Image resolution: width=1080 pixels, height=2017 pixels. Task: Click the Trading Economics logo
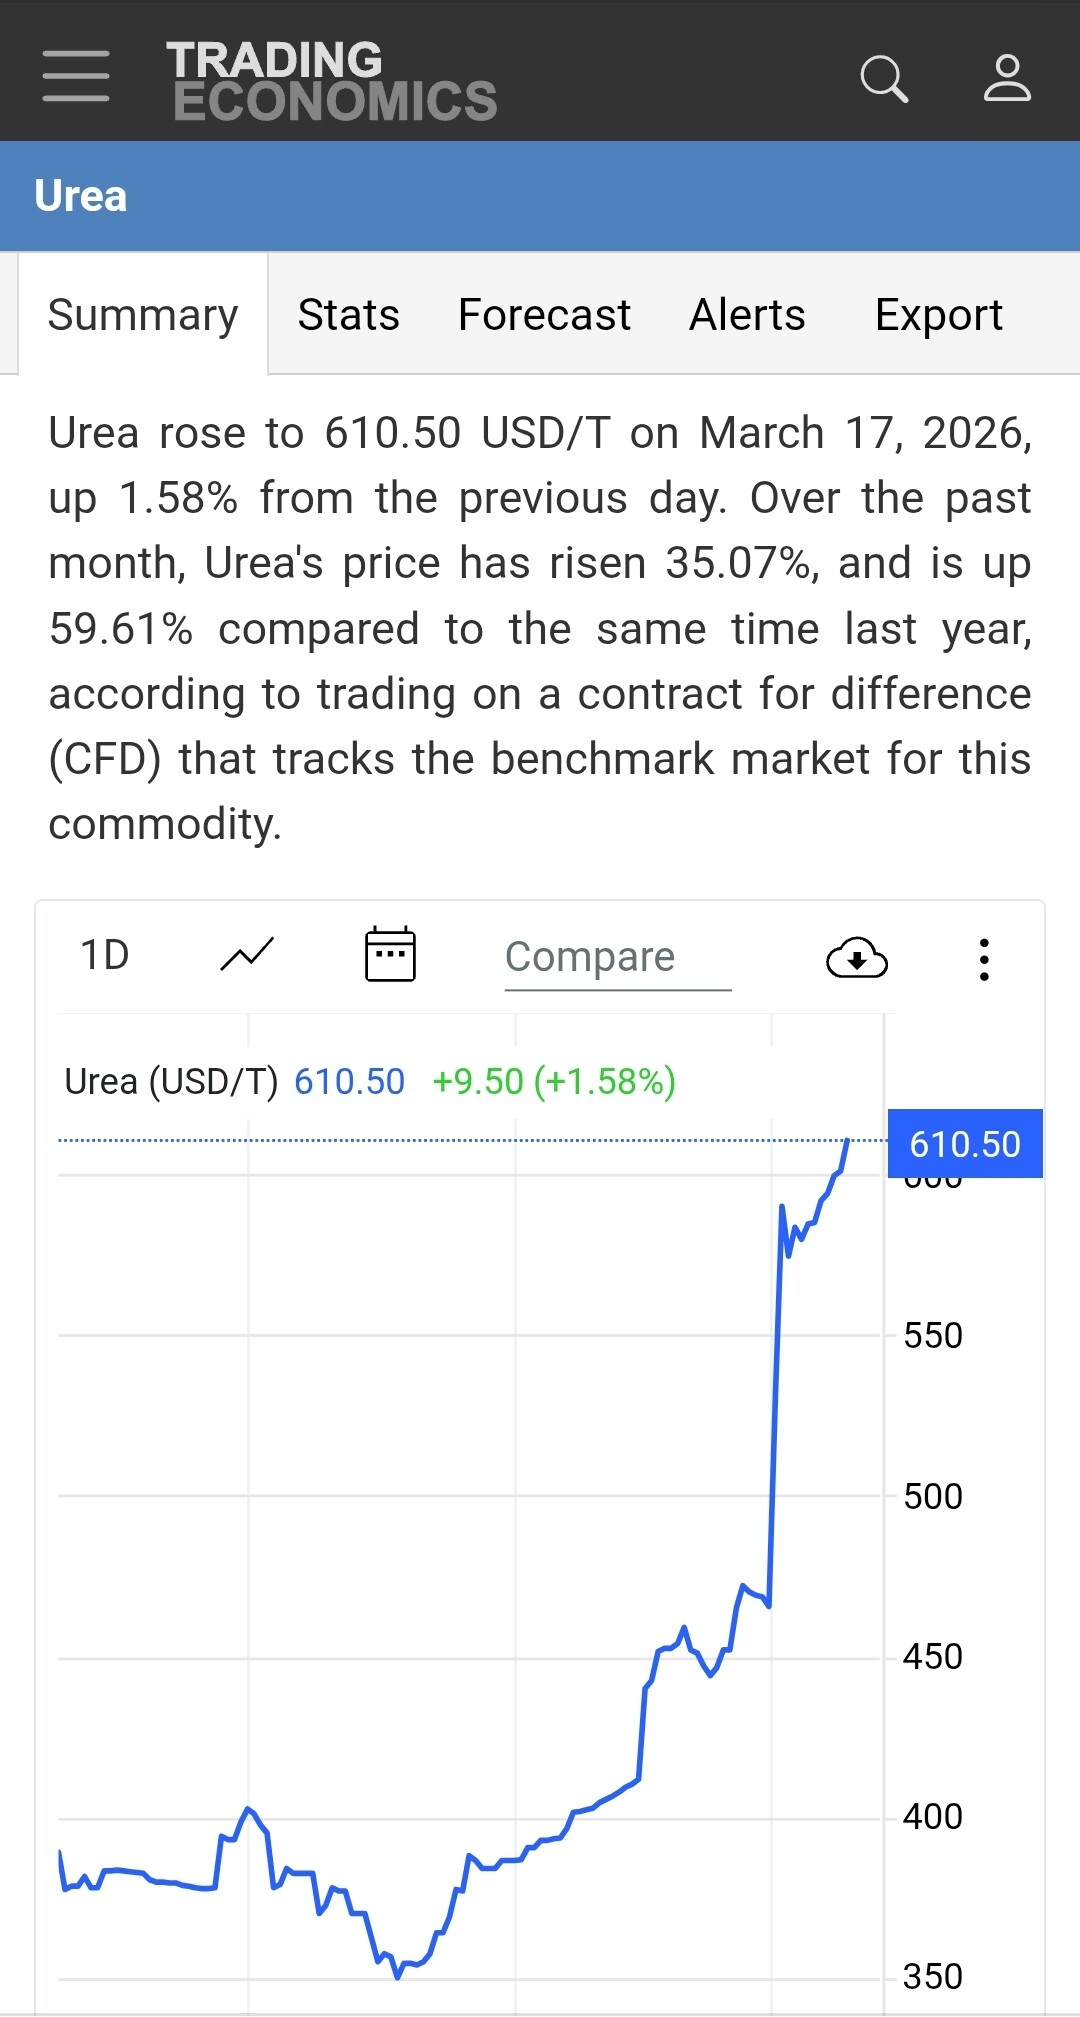tap(333, 80)
